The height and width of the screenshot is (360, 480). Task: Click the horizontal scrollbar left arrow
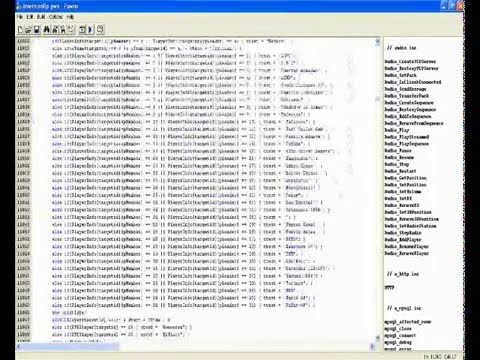point(19,347)
